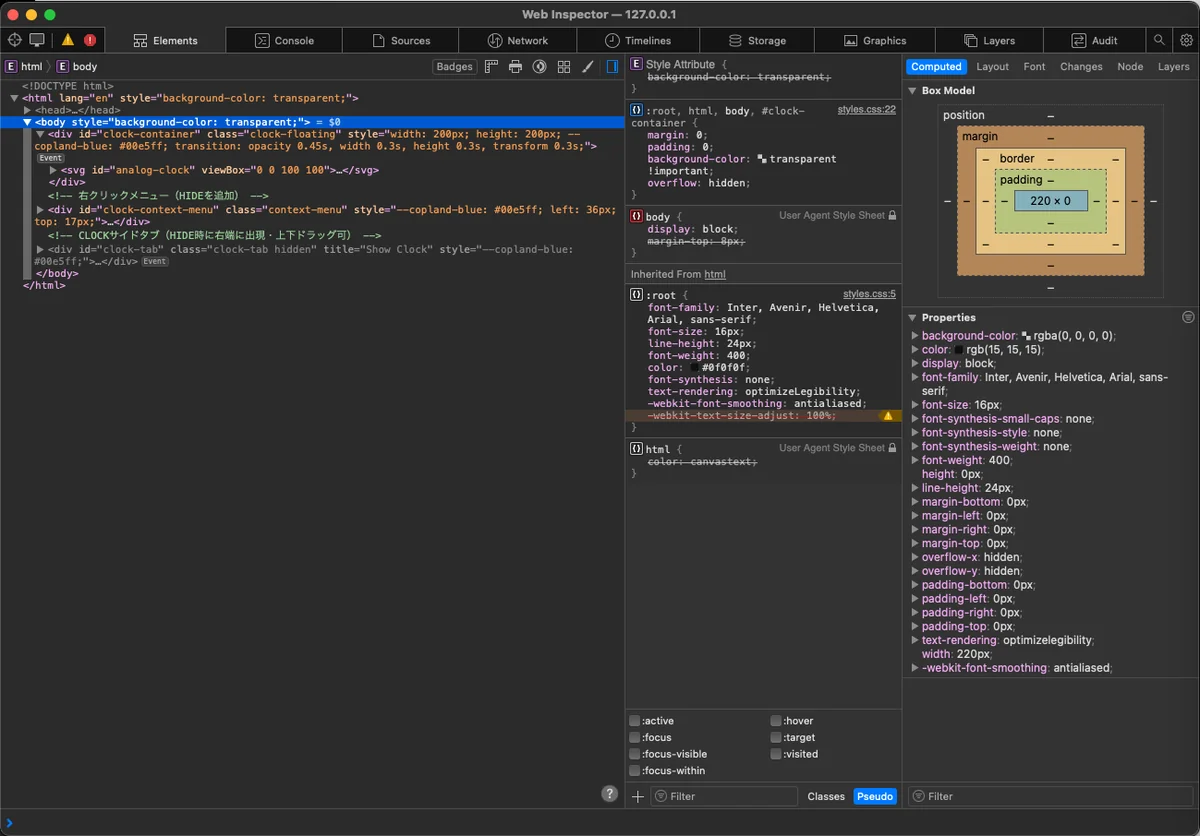Click the #0f0f0f color swatch
The width and height of the screenshot is (1200, 836).
(695, 368)
